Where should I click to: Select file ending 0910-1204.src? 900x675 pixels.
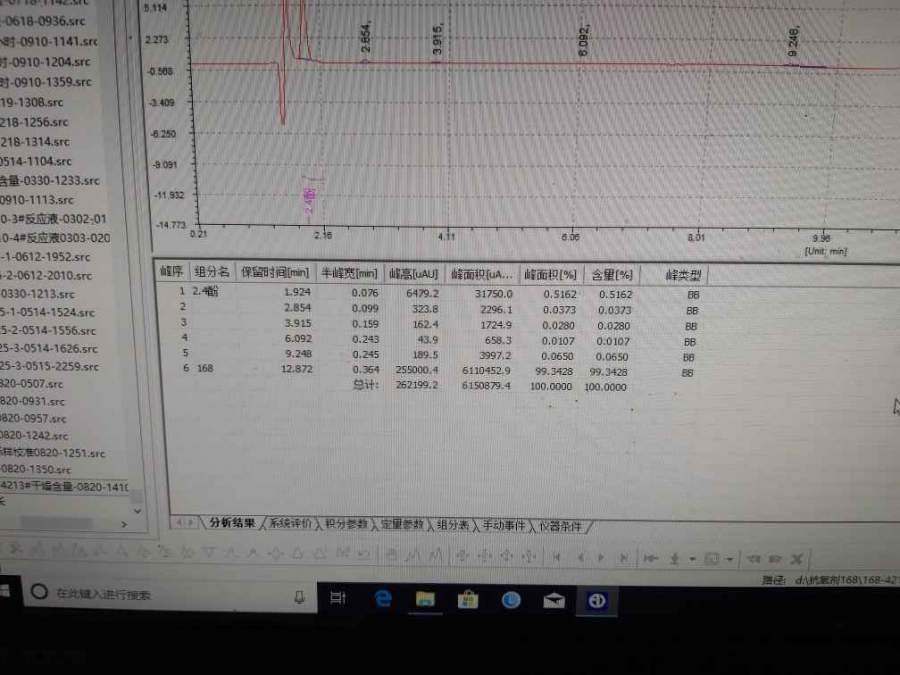click(45, 61)
